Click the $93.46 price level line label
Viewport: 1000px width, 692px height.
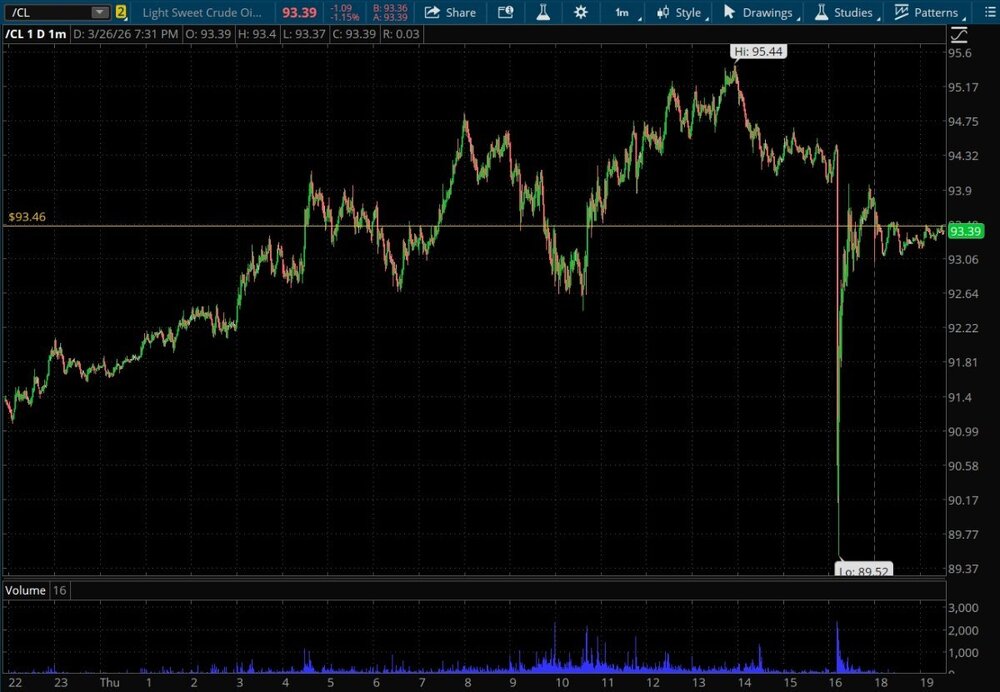tap(26, 216)
